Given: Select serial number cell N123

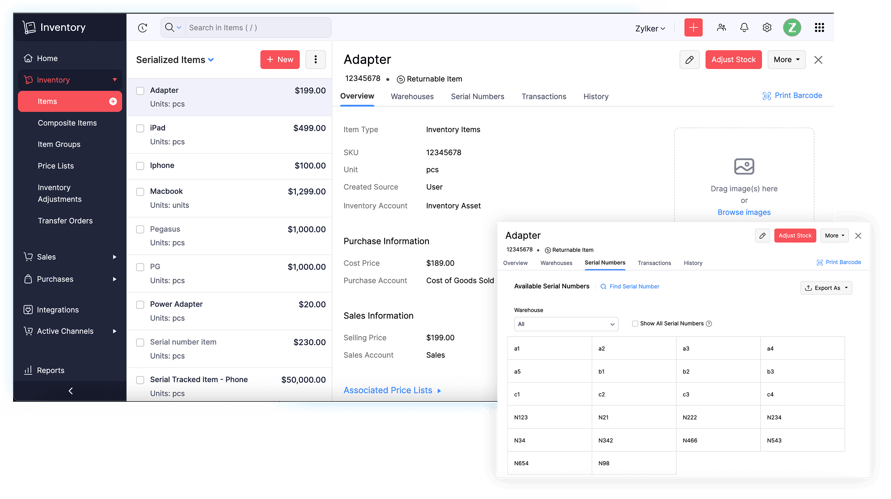Looking at the screenshot, I should (x=549, y=417).
